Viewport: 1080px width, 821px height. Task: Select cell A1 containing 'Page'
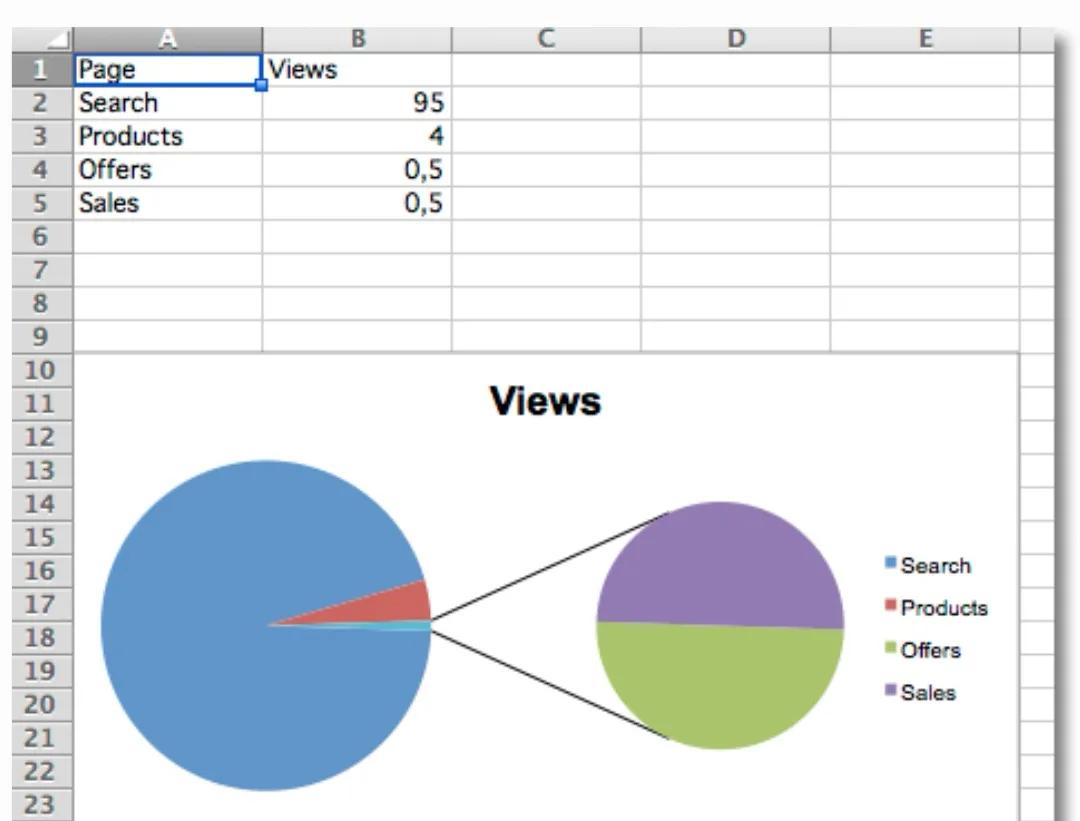pyautogui.click(x=167, y=70)
